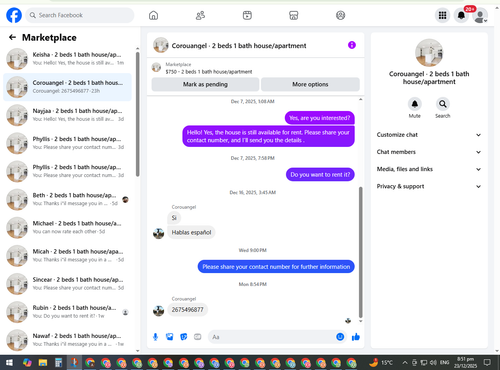Attach a photo file icon
This screenshot has width=500, height=370.
170,337
